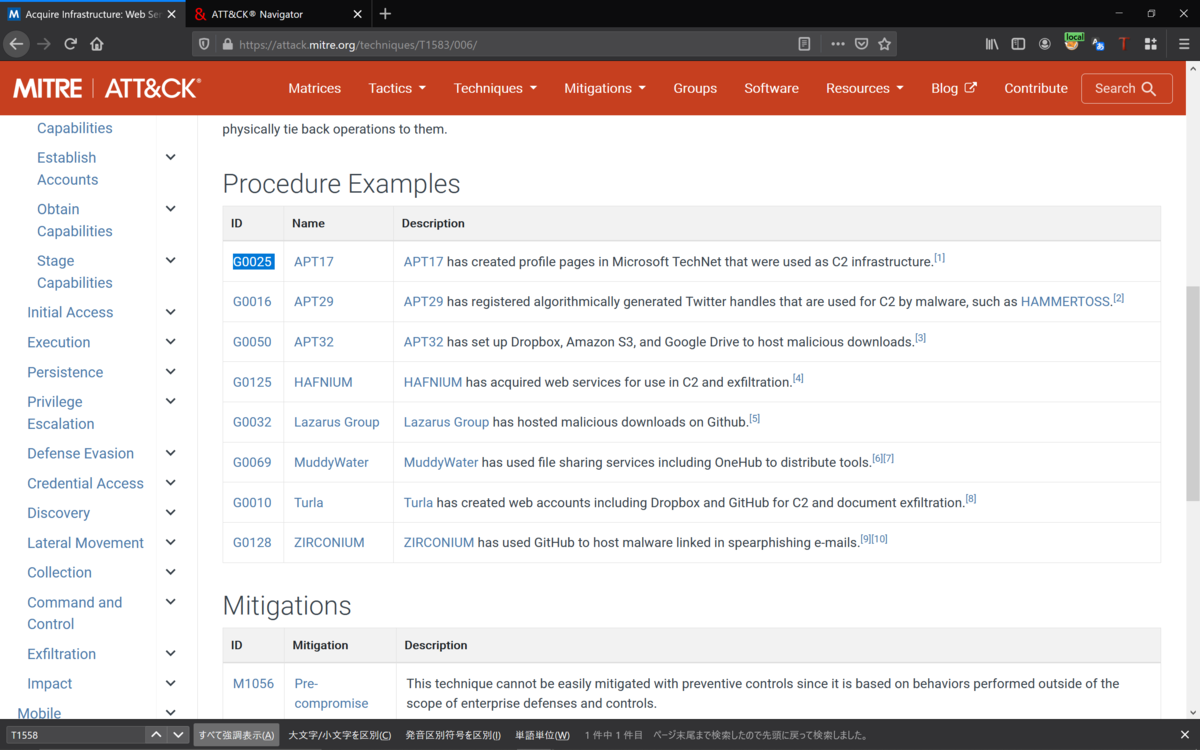The image size is (1200, 750).
Task: Show the browser sidebars icon
Action: coord(1018,44)
